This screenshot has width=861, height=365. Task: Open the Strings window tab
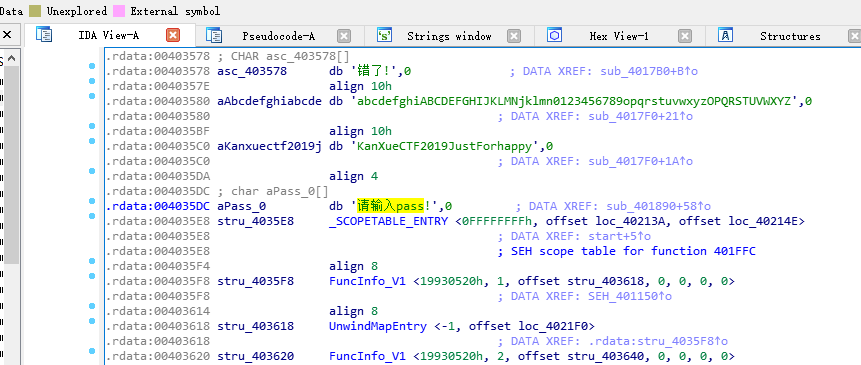pos(449,36)
